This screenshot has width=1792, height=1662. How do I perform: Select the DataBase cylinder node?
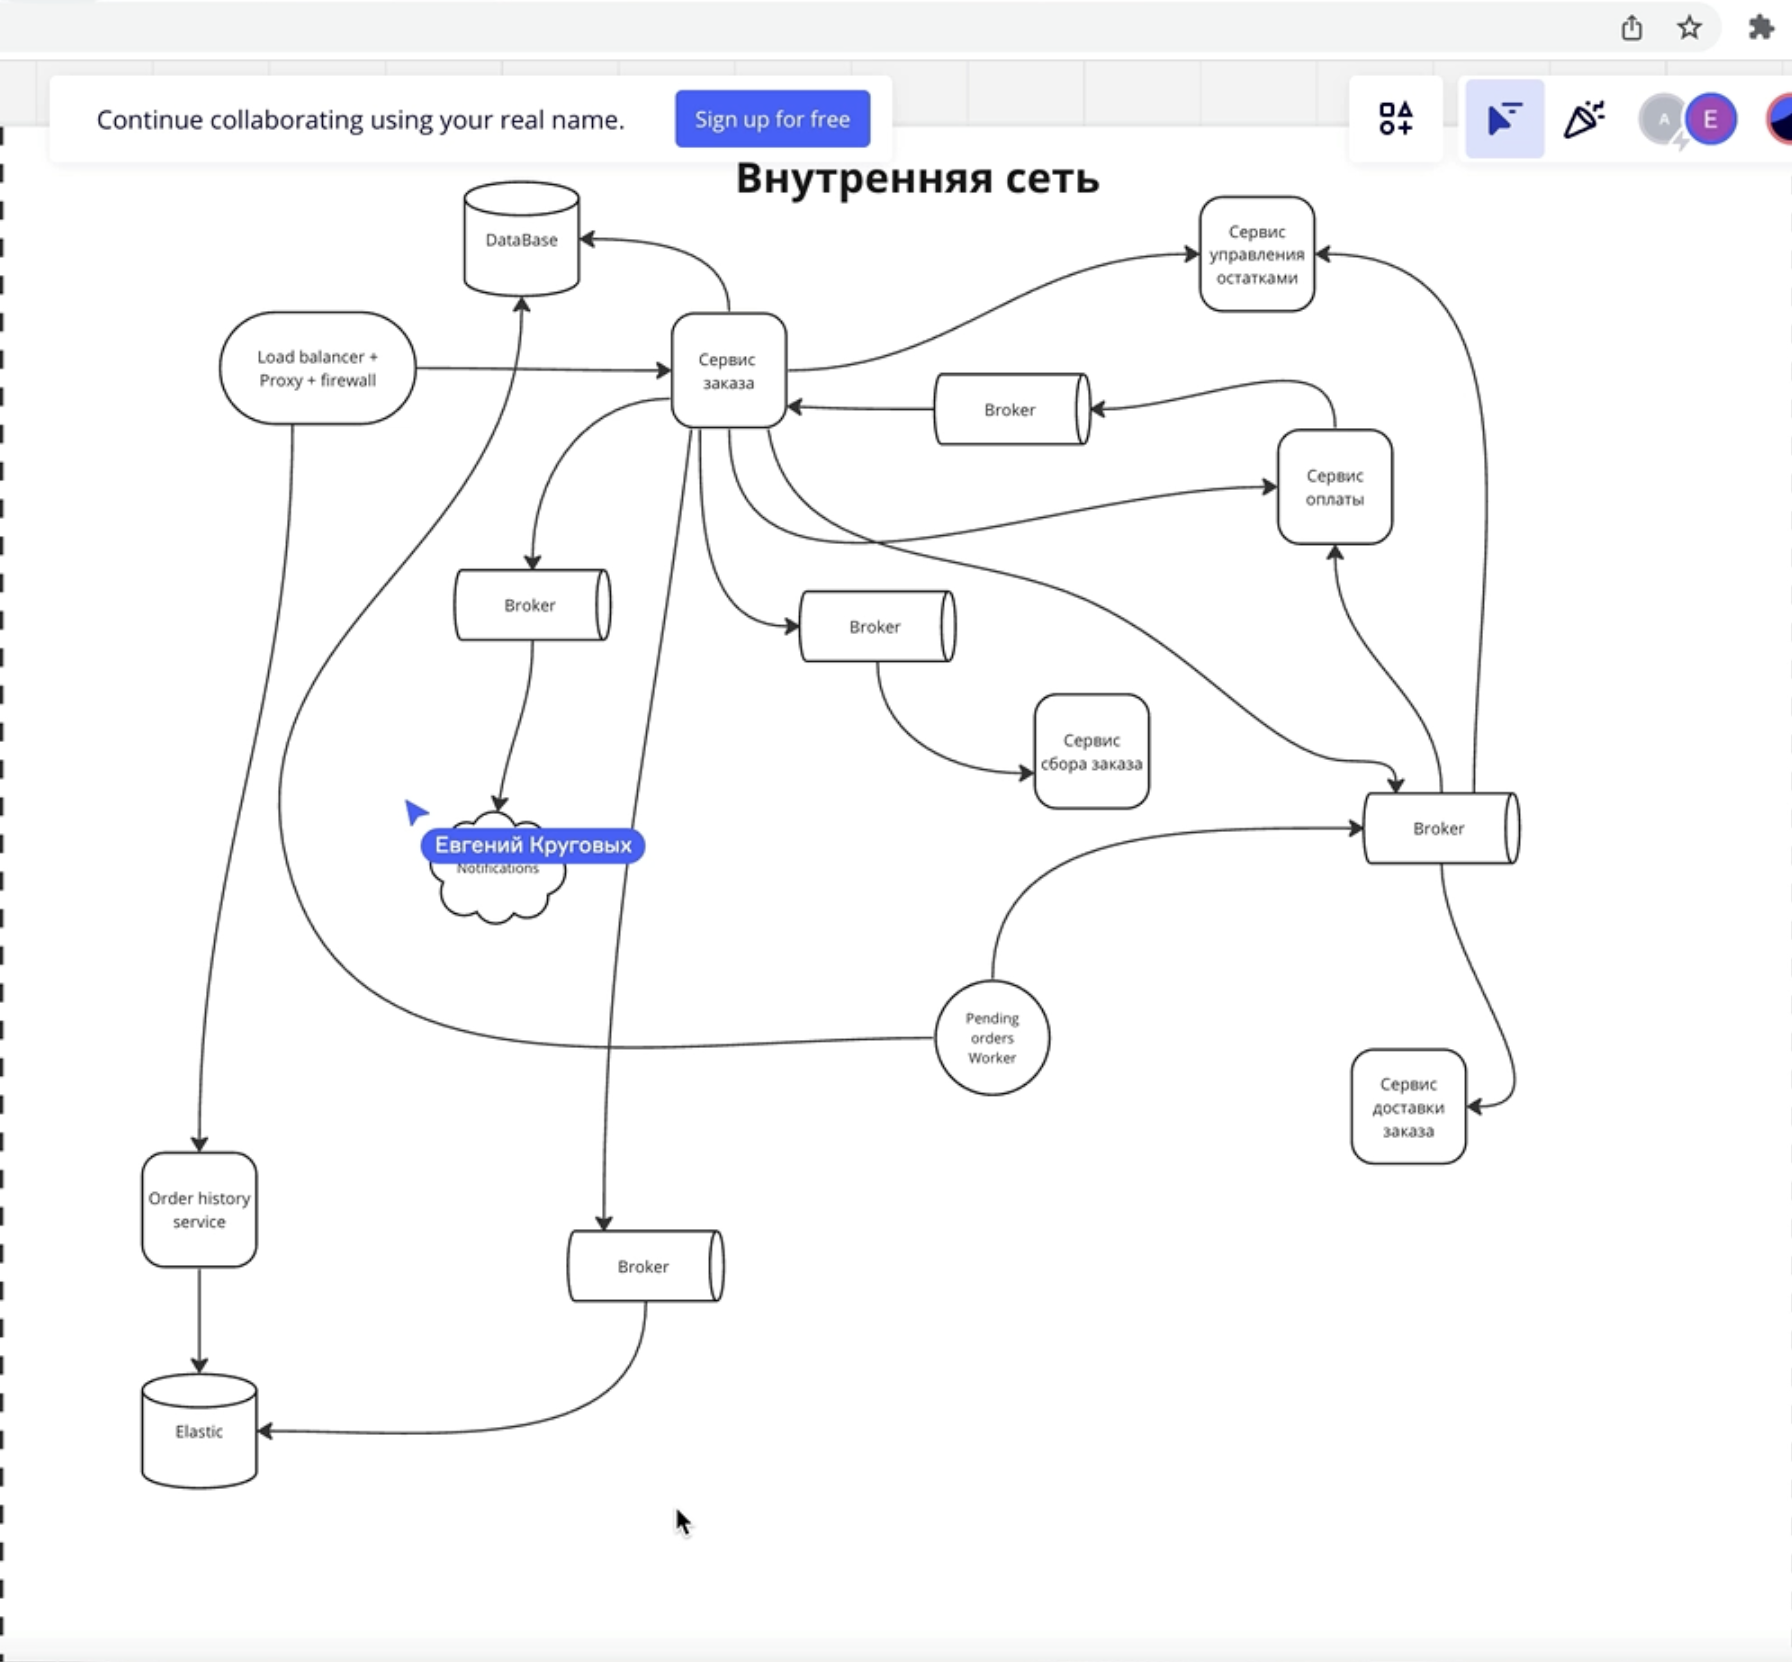tap(519, 240)
